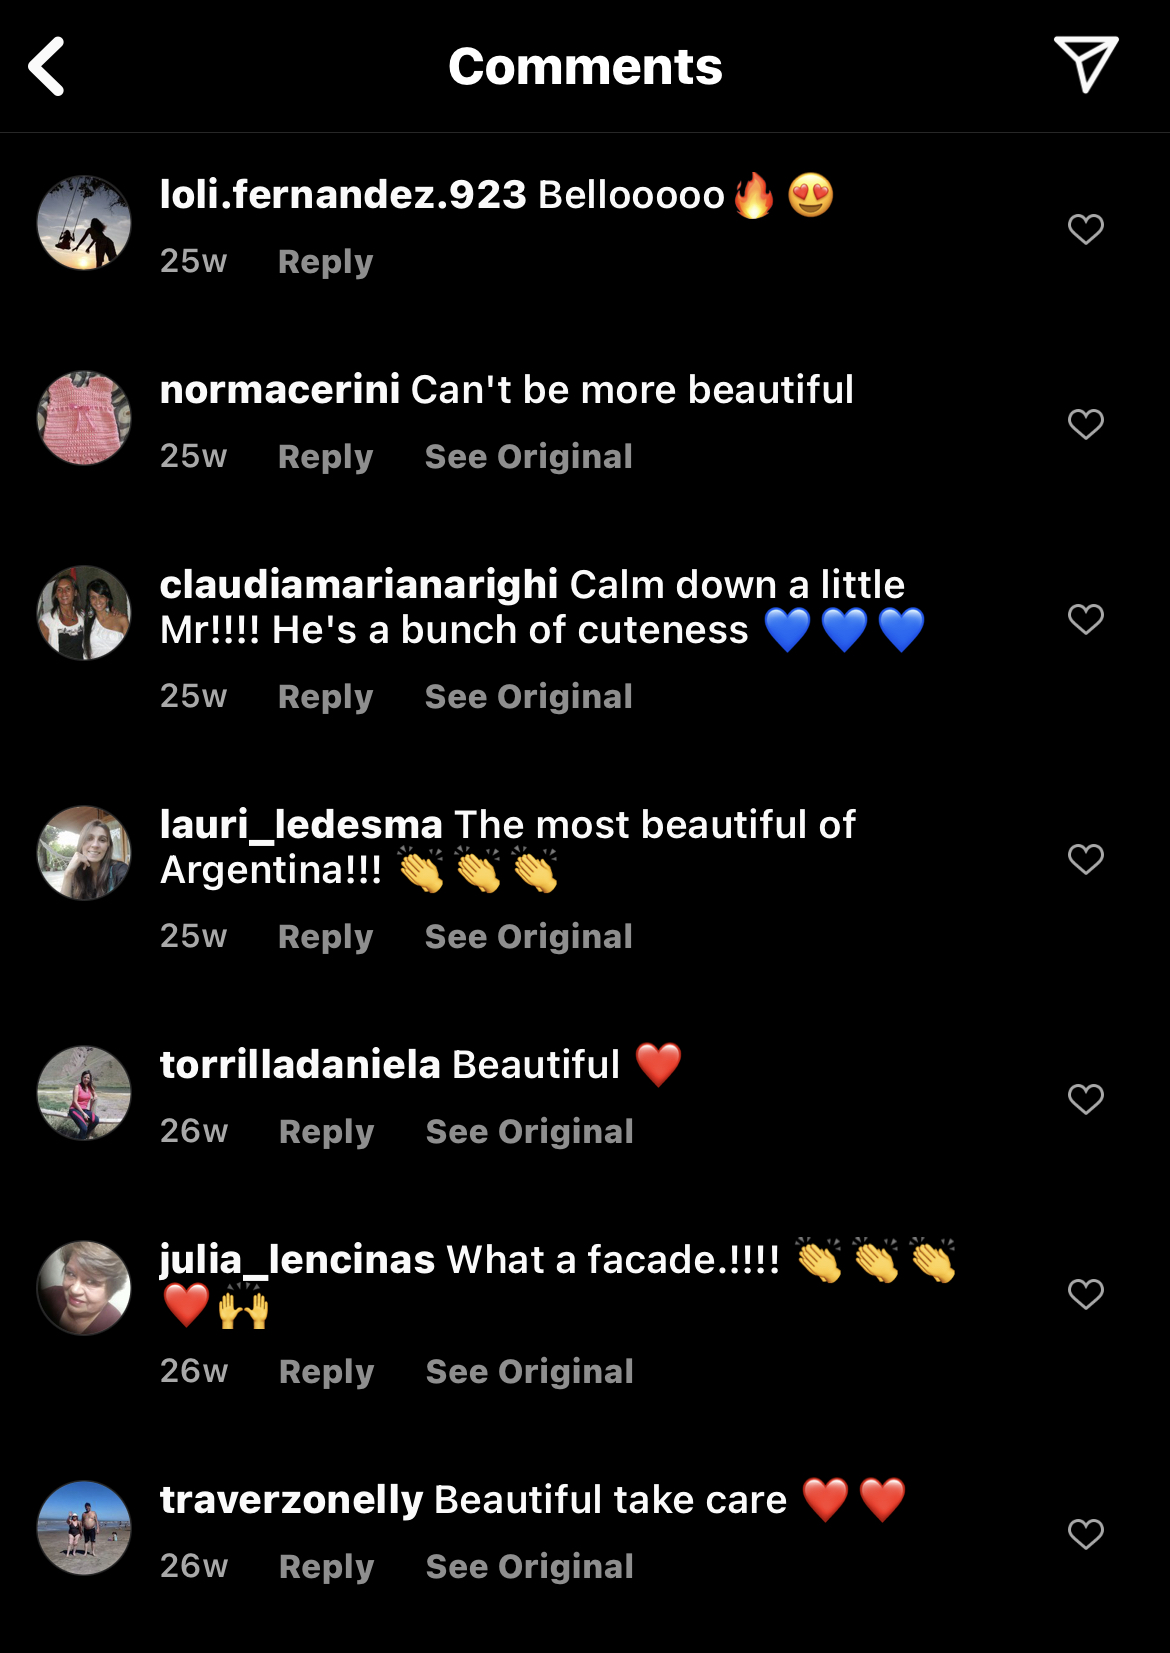Image resolution: width=1170 pixels, height=1653 pixels.
Task: See Original of lauri_ledesma's comment
Action: click(x=529, y=937)
